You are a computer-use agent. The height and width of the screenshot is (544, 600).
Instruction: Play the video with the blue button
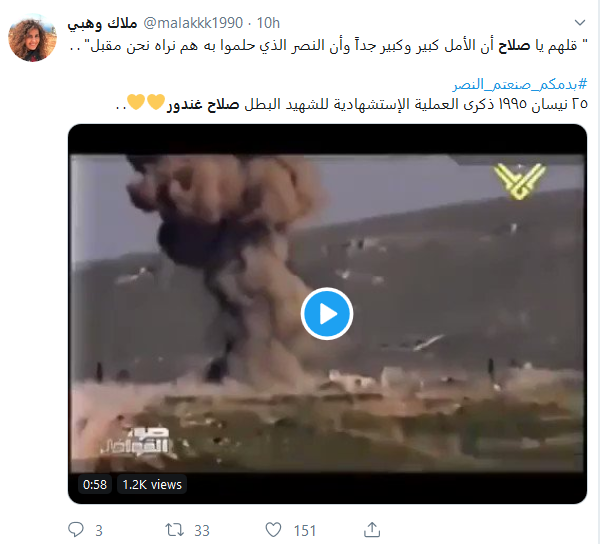(326, 314)
